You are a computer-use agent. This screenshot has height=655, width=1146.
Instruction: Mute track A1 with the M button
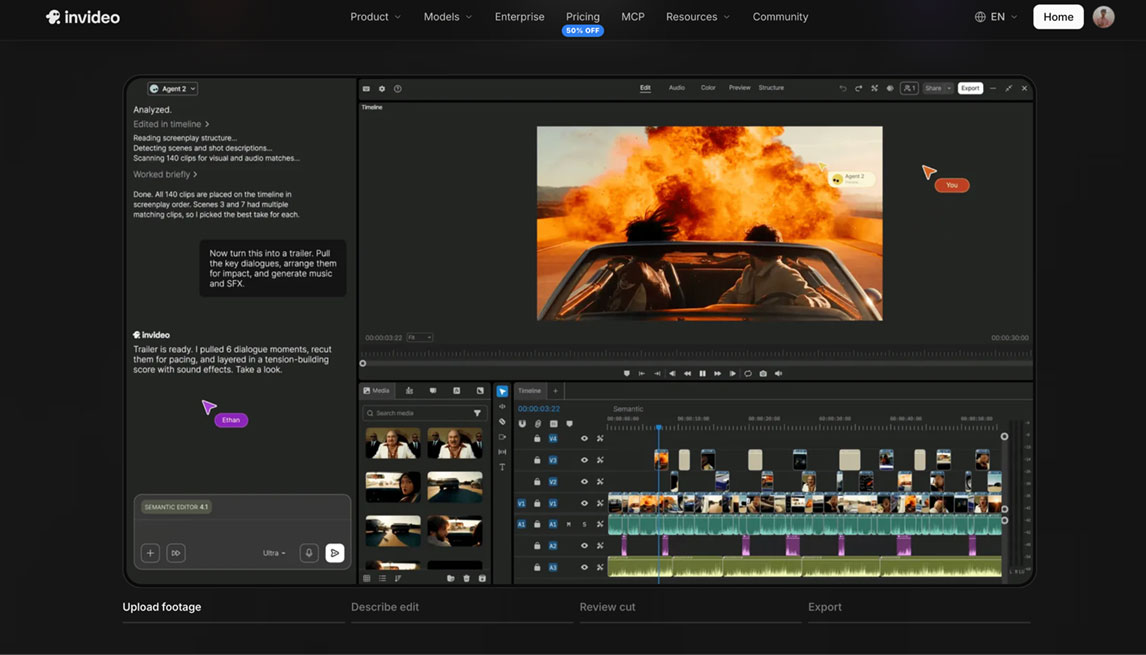(569, 524)
